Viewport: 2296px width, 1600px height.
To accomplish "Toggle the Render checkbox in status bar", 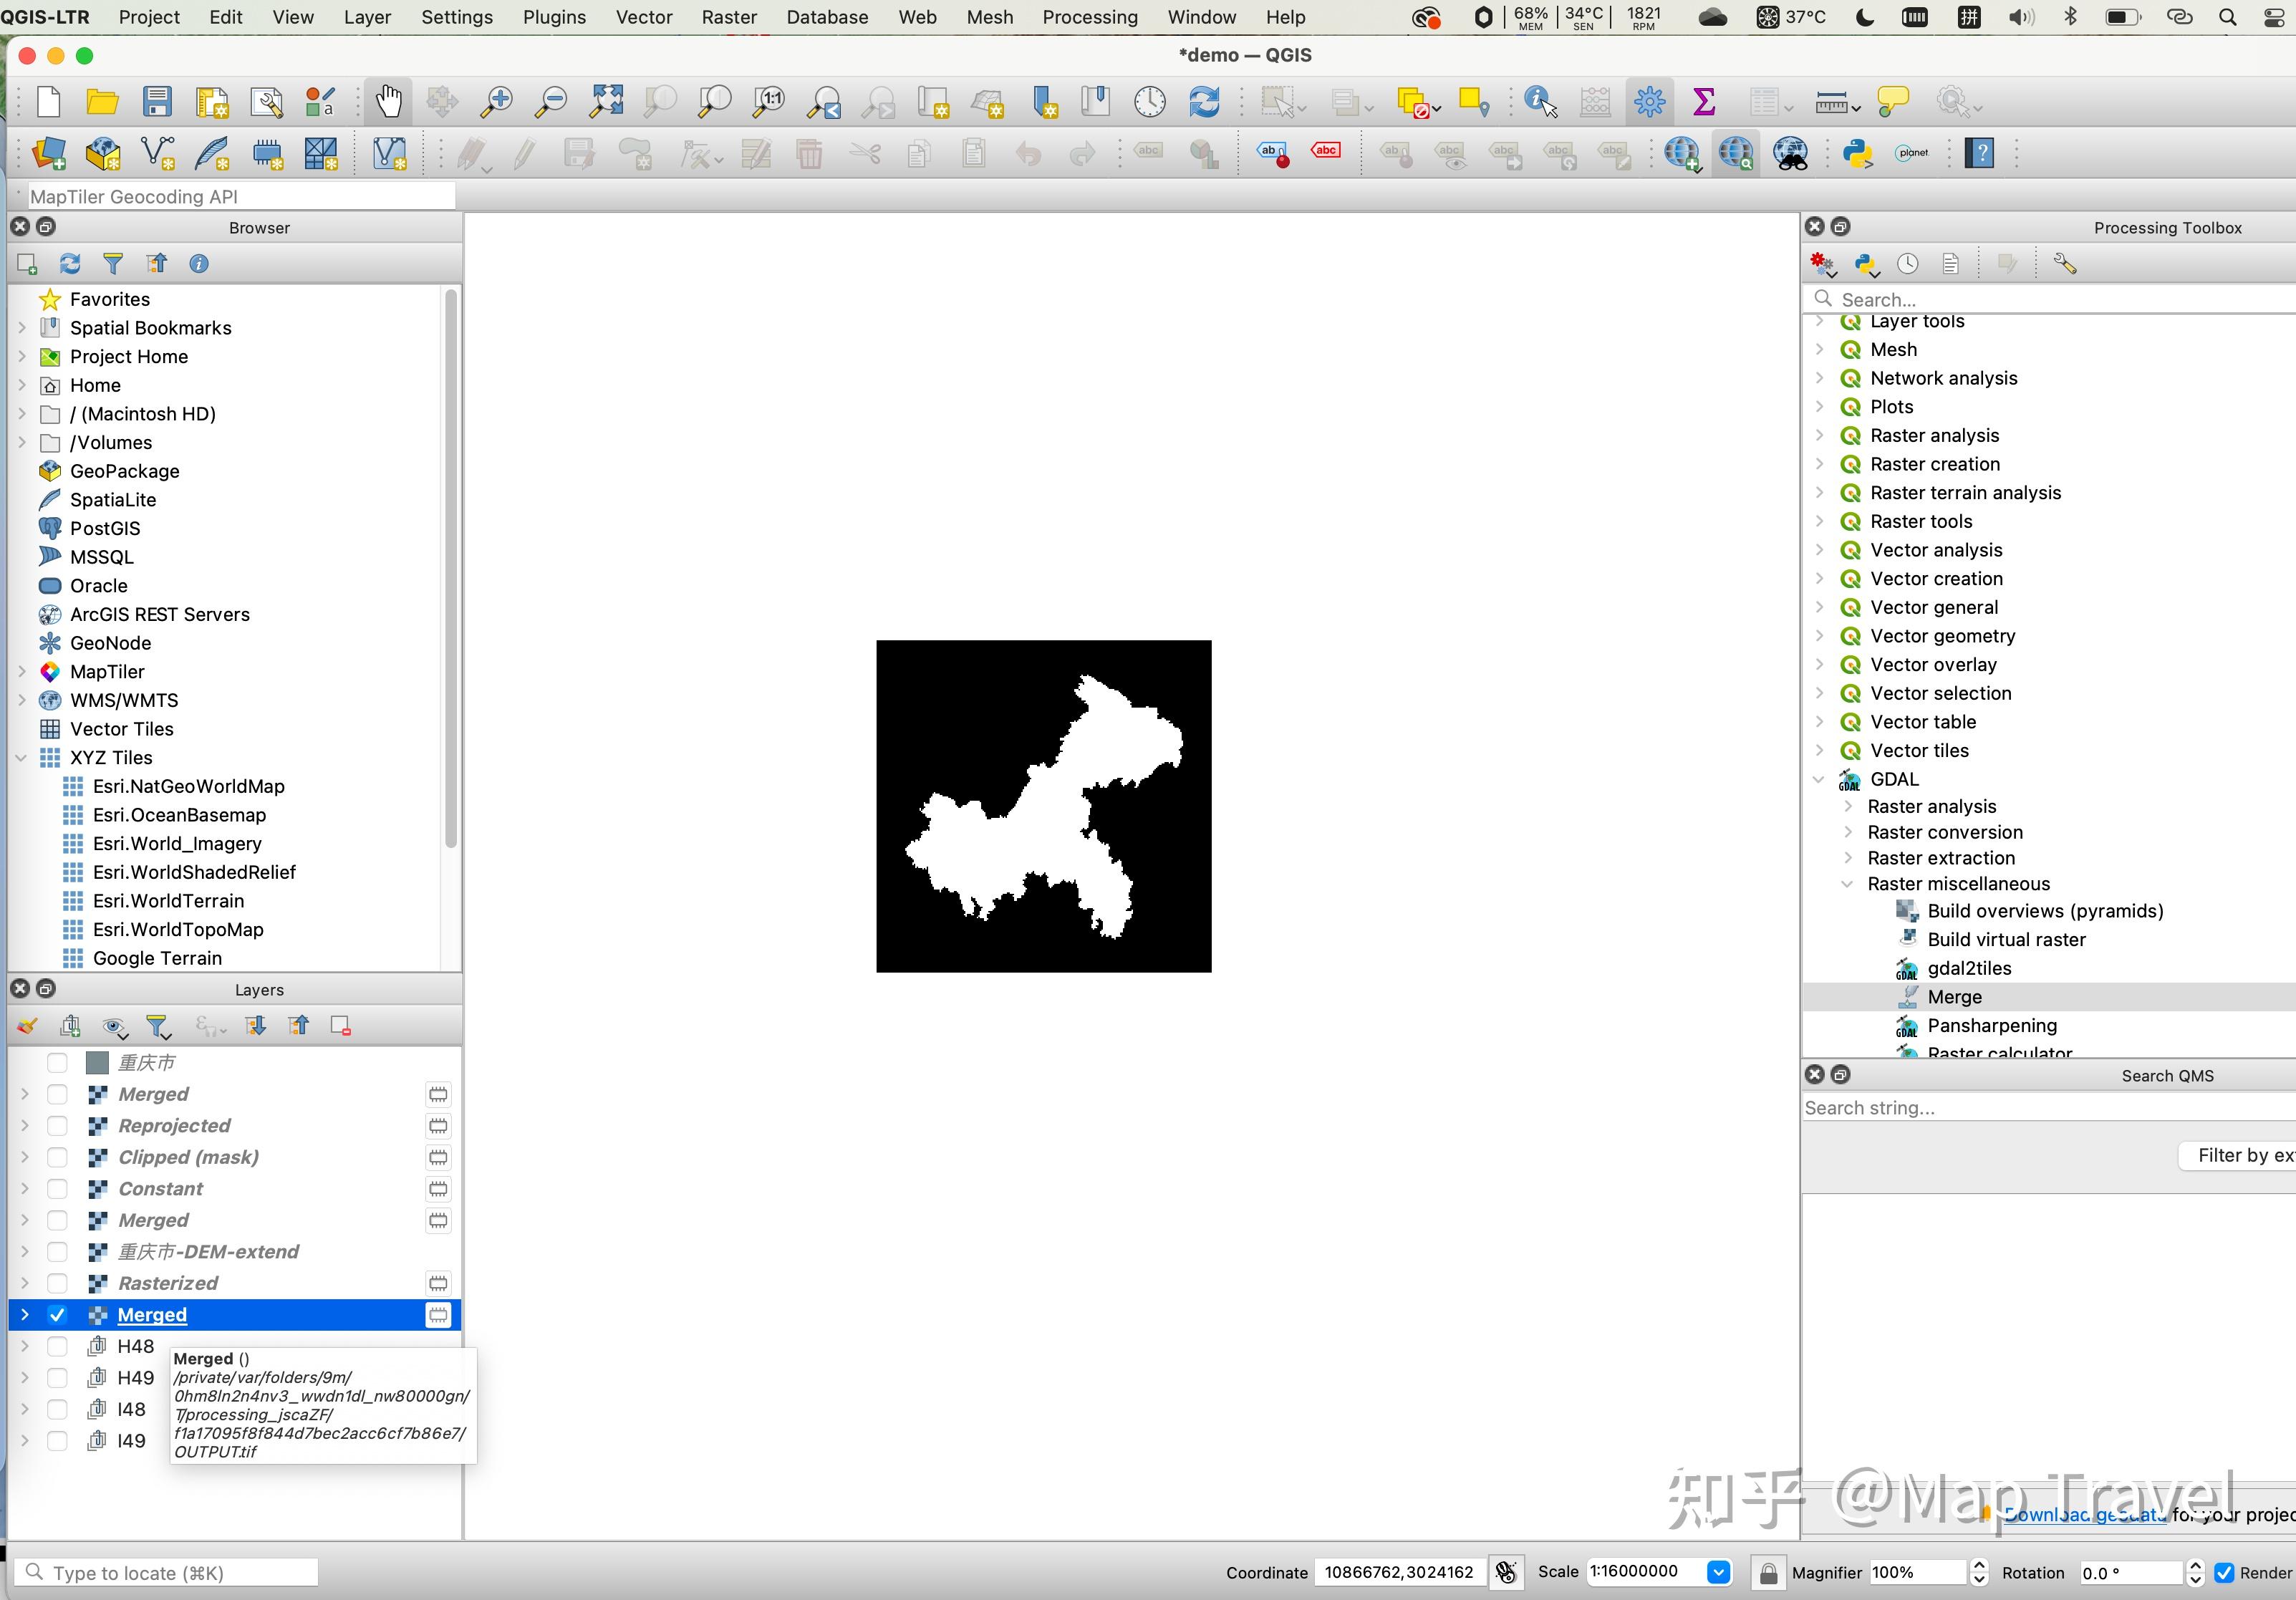I will 2224,1573.
